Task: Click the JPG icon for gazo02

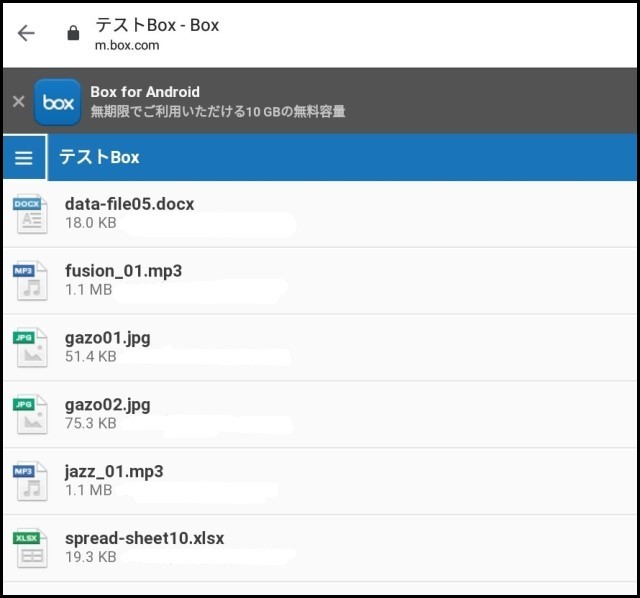Action: point(30,414)
